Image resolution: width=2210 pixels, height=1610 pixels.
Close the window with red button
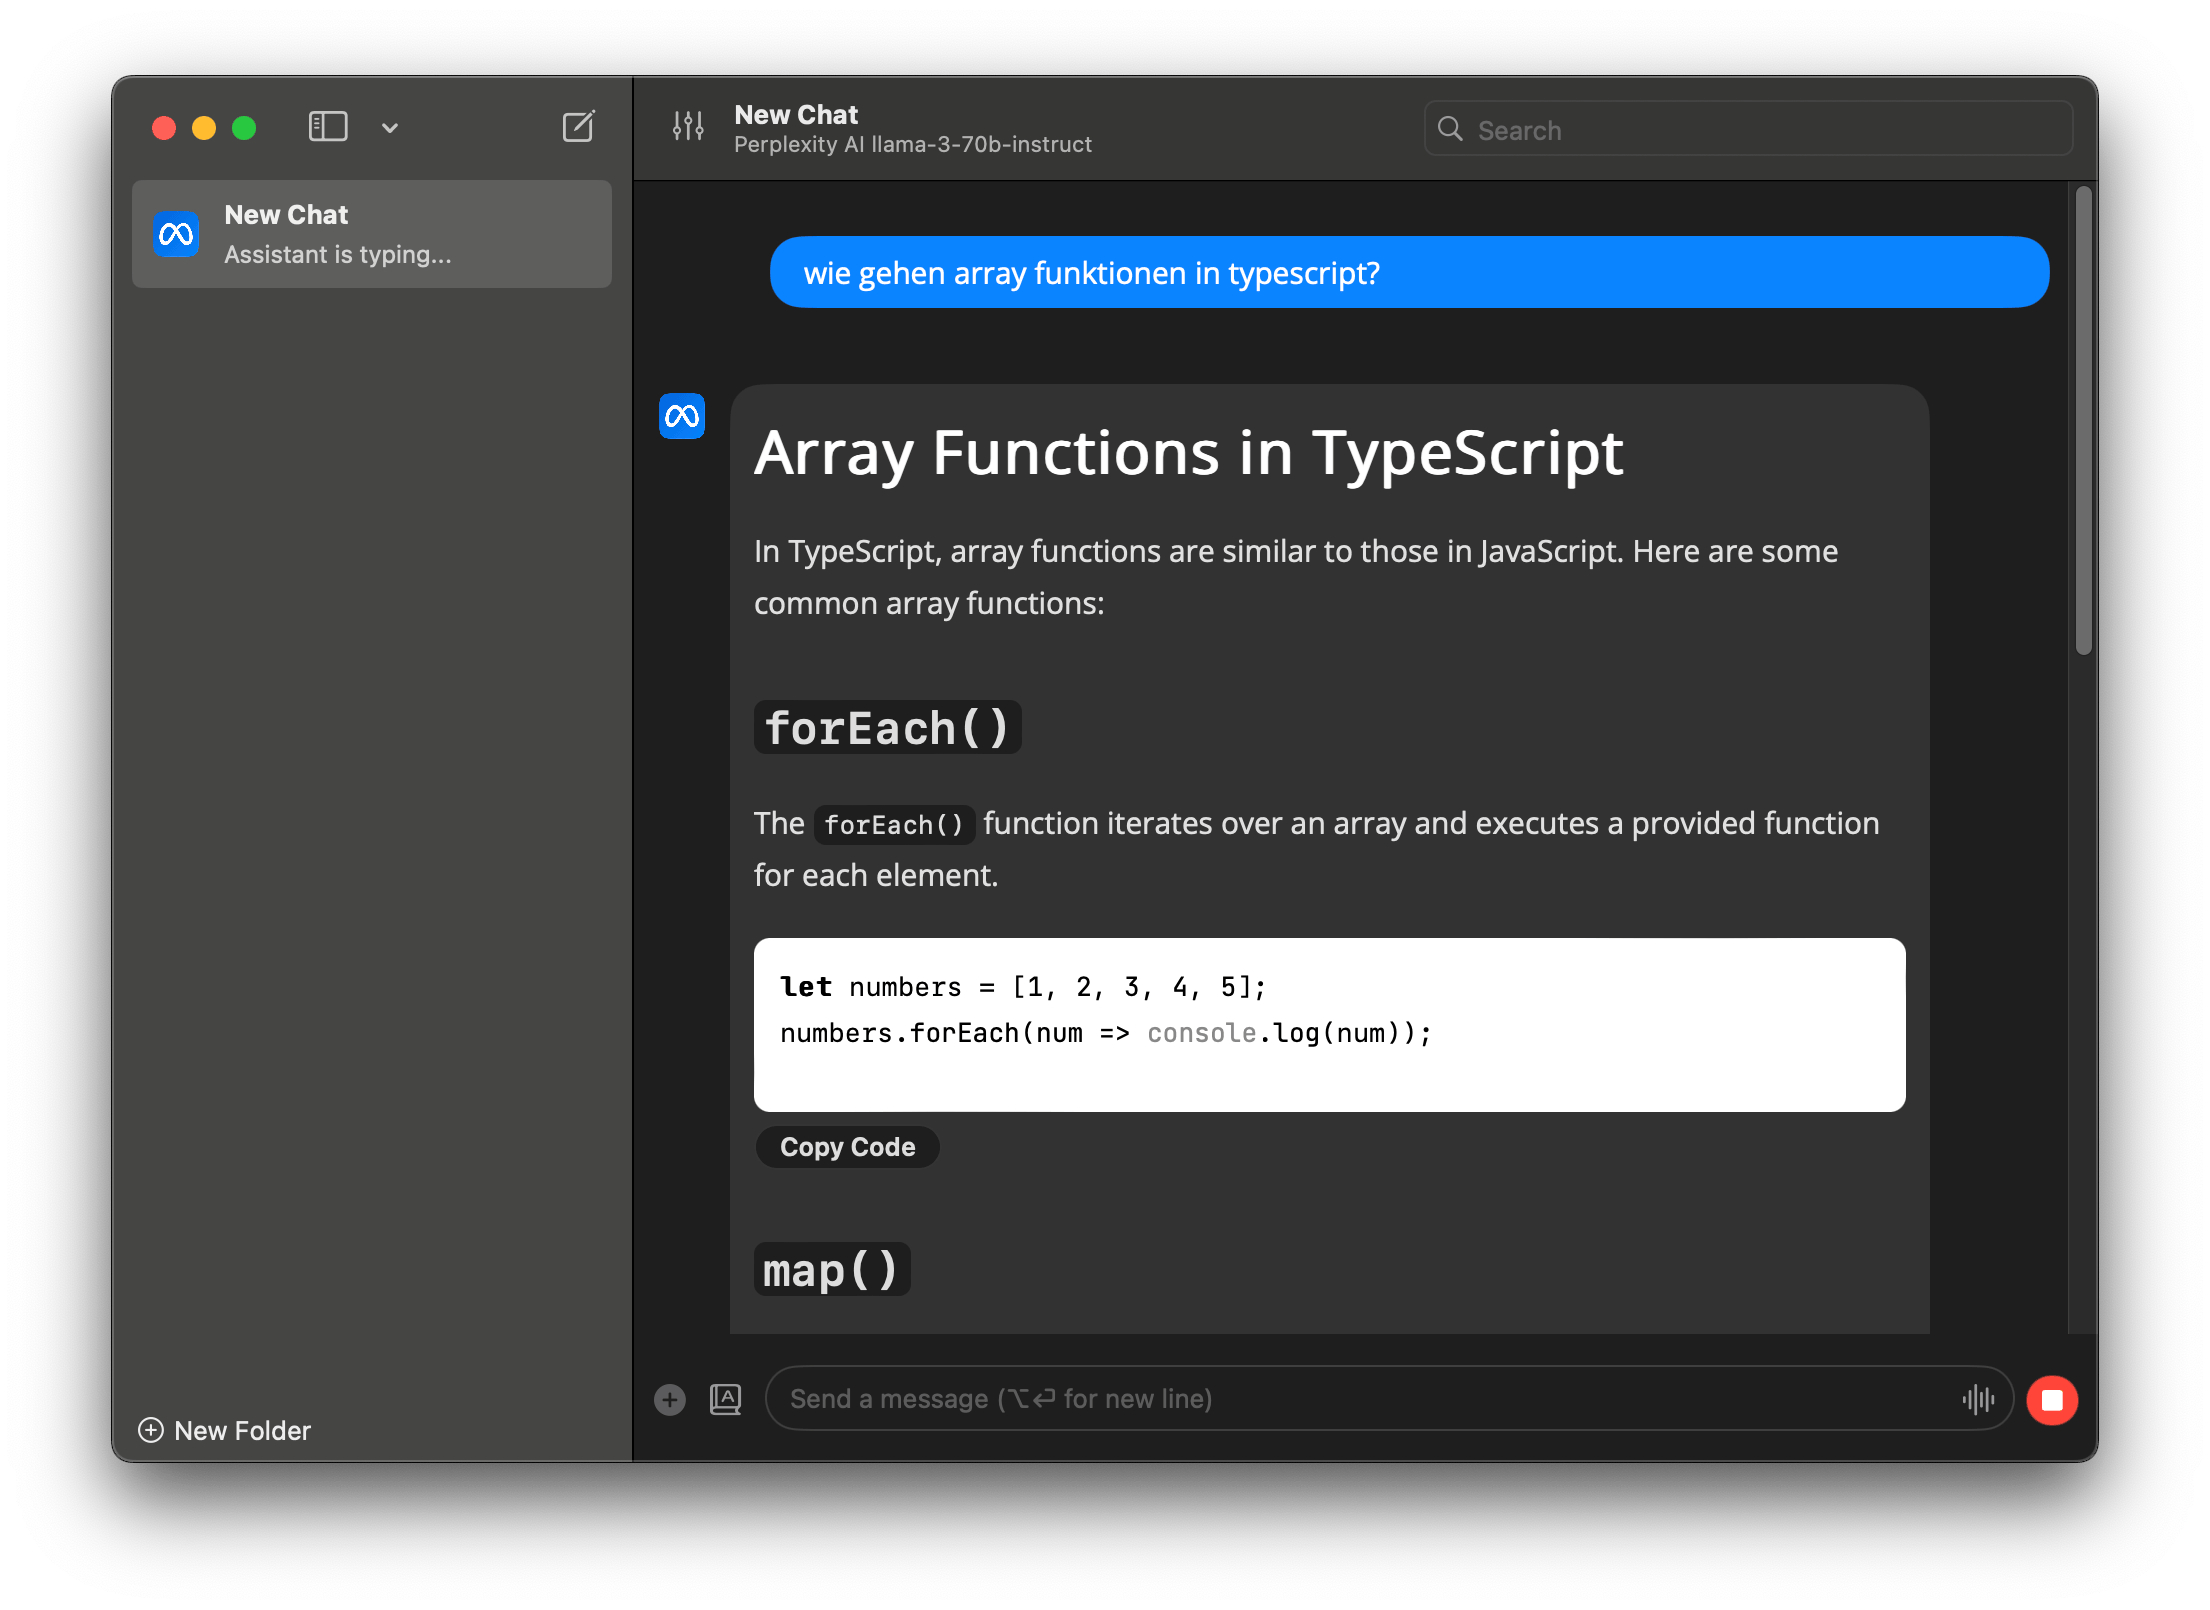click(x=164, y=128)
